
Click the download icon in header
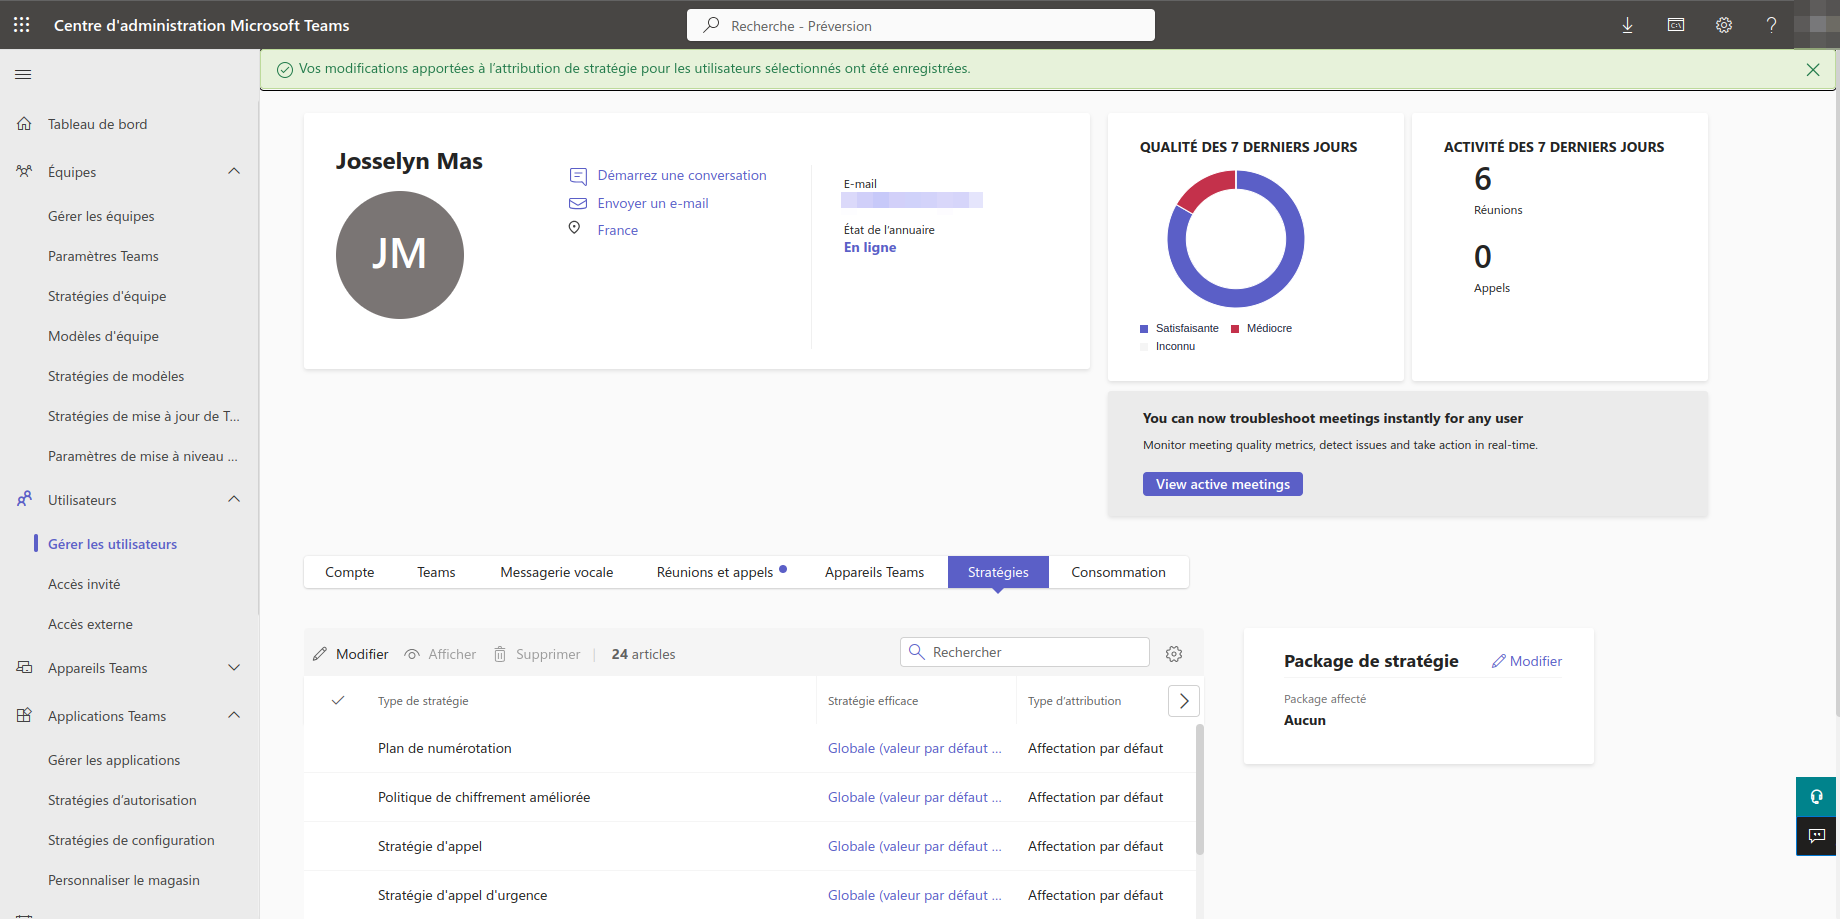1627,25
